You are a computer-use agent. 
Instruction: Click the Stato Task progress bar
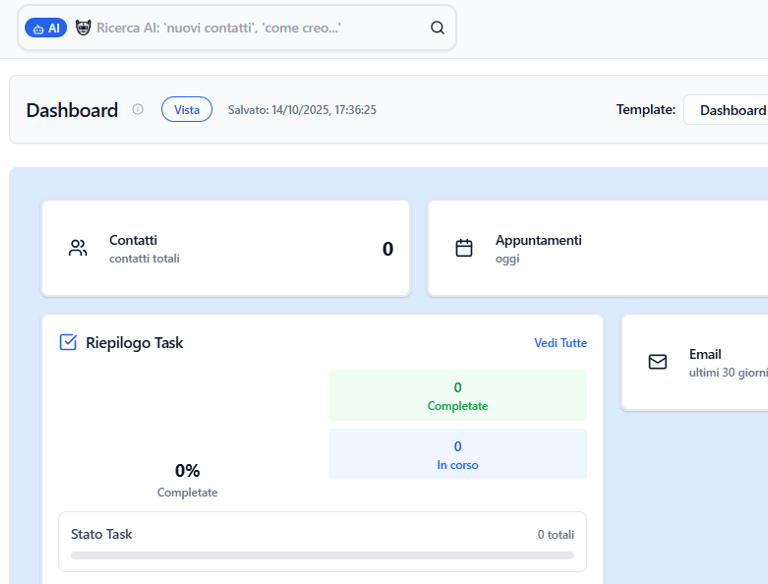tap(322, 556)
